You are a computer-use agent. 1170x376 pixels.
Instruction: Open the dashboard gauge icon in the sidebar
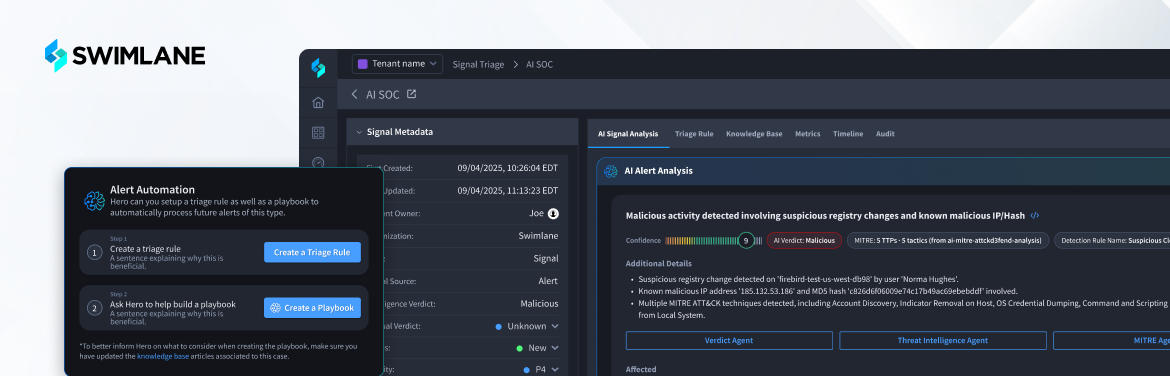318,163
